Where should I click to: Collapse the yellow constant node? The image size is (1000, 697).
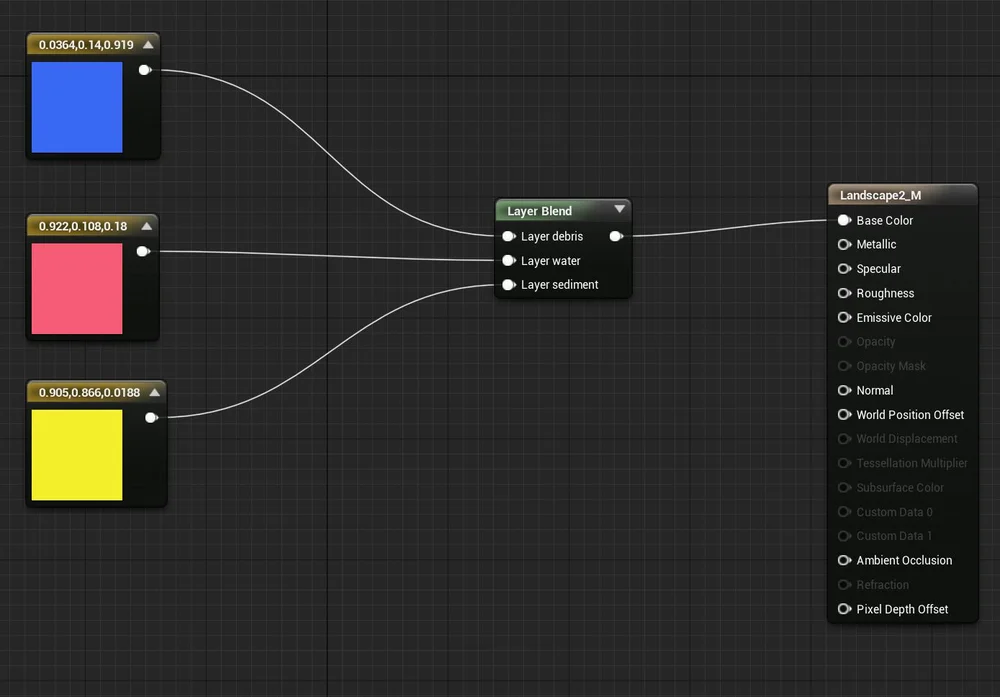[155, 391]
